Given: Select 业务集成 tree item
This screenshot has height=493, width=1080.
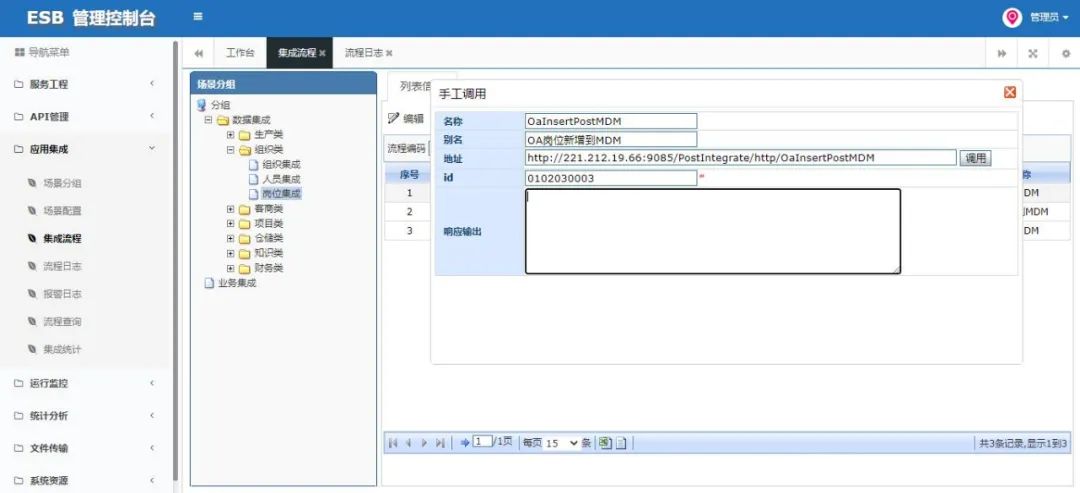Looking at the screenshot, I should coord(237,283).
